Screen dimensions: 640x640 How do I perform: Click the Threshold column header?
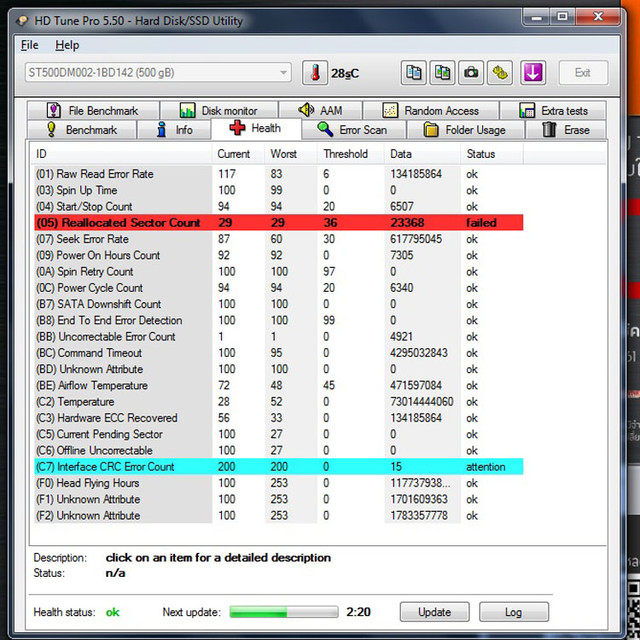[x=350, y=154]
